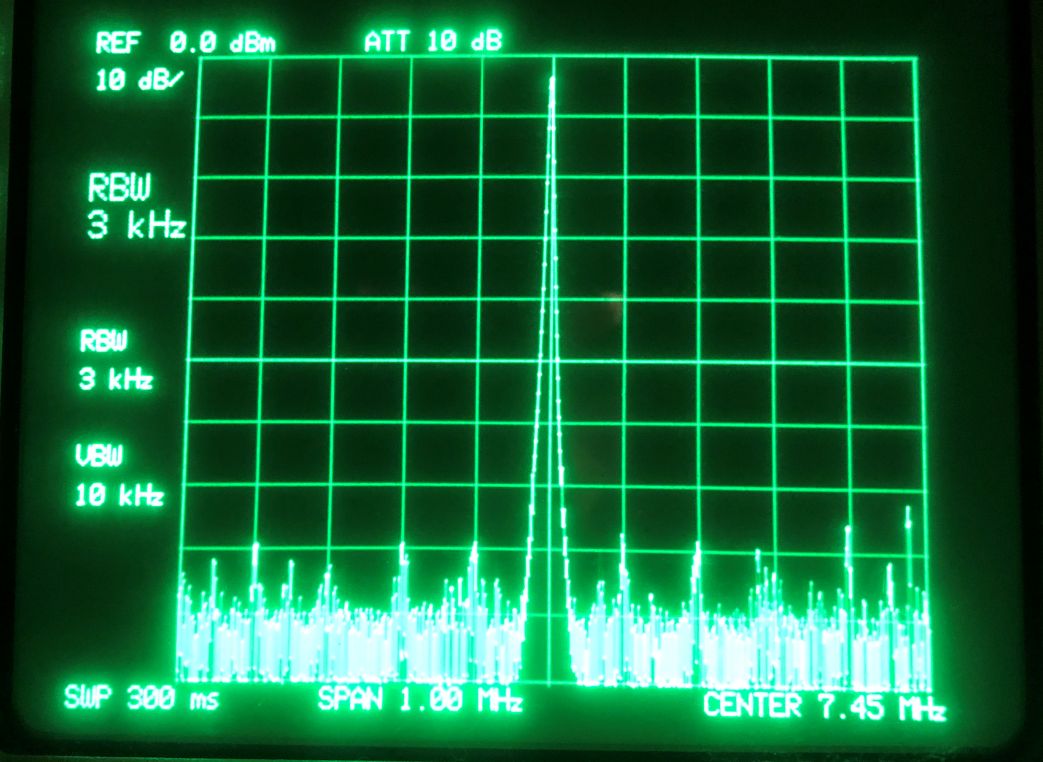1043x762 pixels.
Task: Click the REF 0.0 dBm readout
Action: [x=185, y=44]
